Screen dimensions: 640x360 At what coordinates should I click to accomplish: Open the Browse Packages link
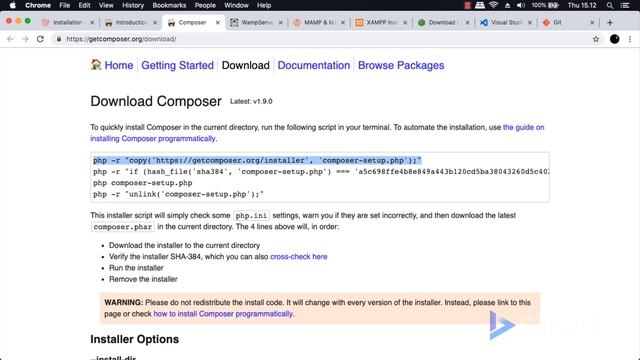tap(401, 65)
